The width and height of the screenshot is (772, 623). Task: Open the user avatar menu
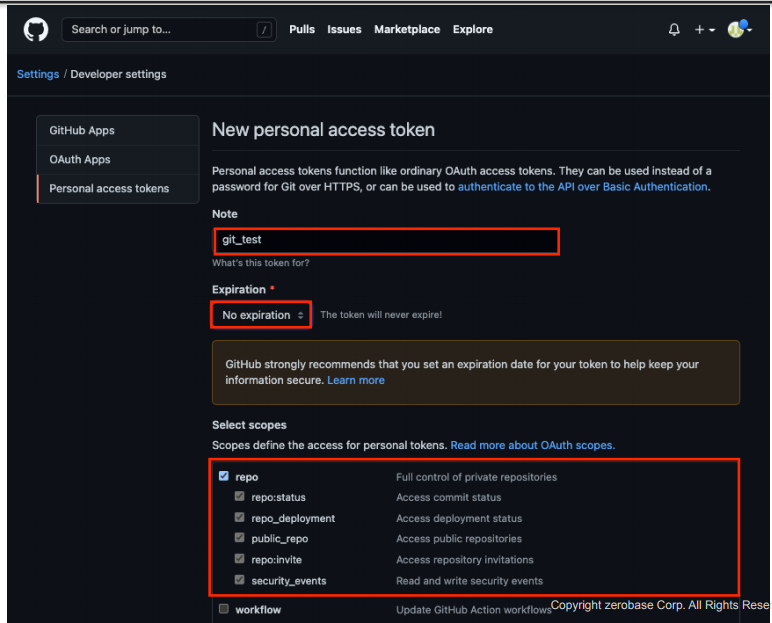pos(738,30)
